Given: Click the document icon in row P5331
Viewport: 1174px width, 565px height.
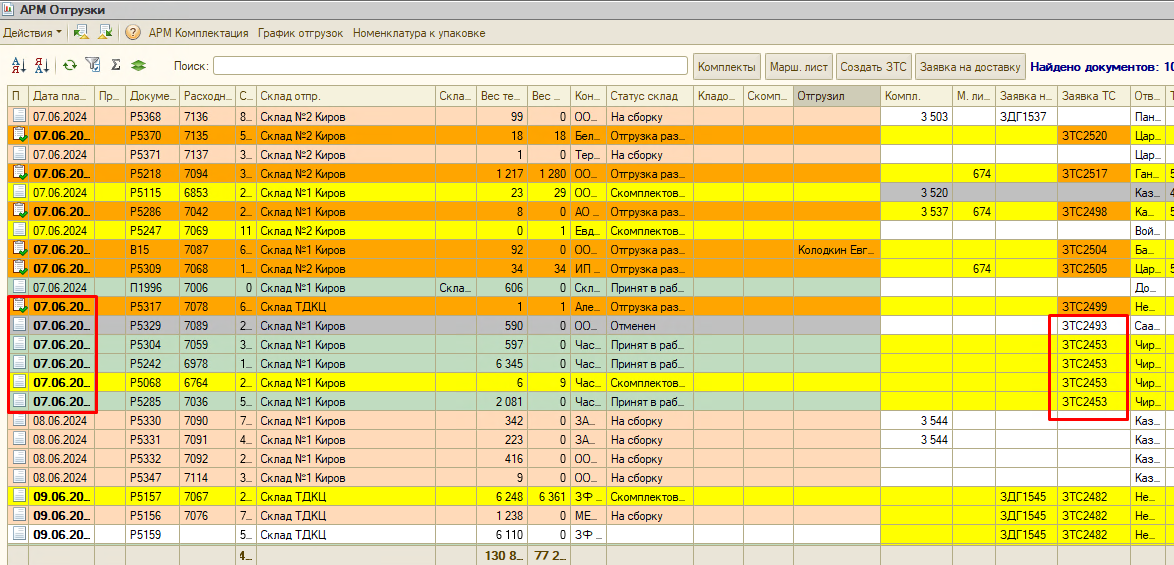Looking at the screenshot, I should tap(18, 439).
